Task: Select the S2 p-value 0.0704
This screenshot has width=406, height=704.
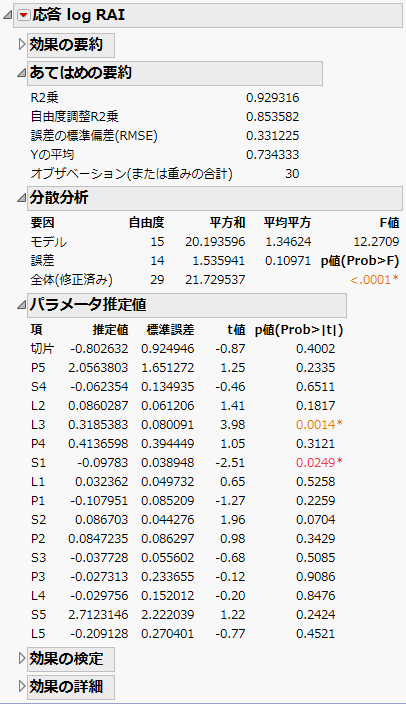Action: [x=315, y=519]
